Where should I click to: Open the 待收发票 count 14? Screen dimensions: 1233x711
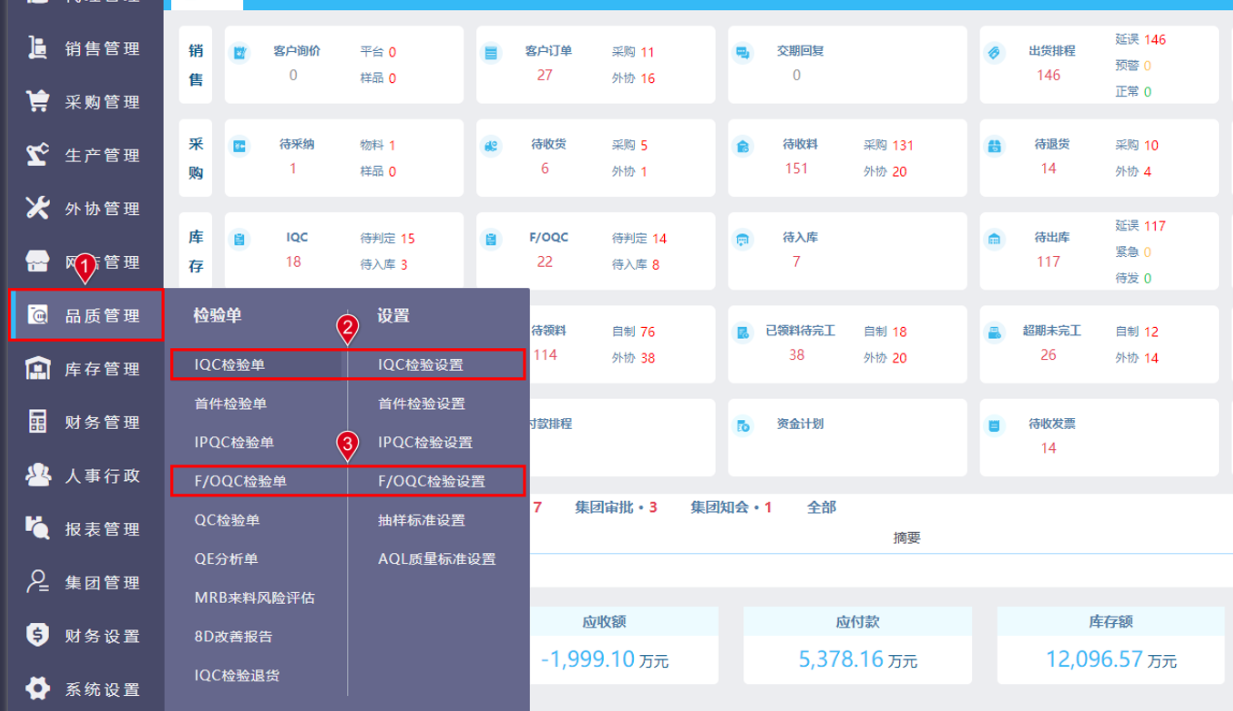[1048, 448]
